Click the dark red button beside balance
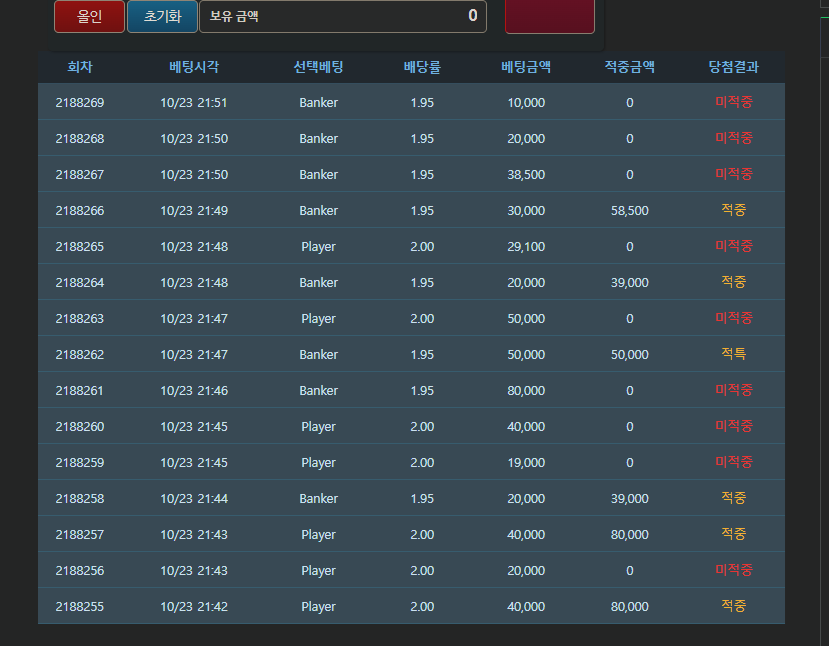Screen dimensions: 829x646 tap(550, 16)
